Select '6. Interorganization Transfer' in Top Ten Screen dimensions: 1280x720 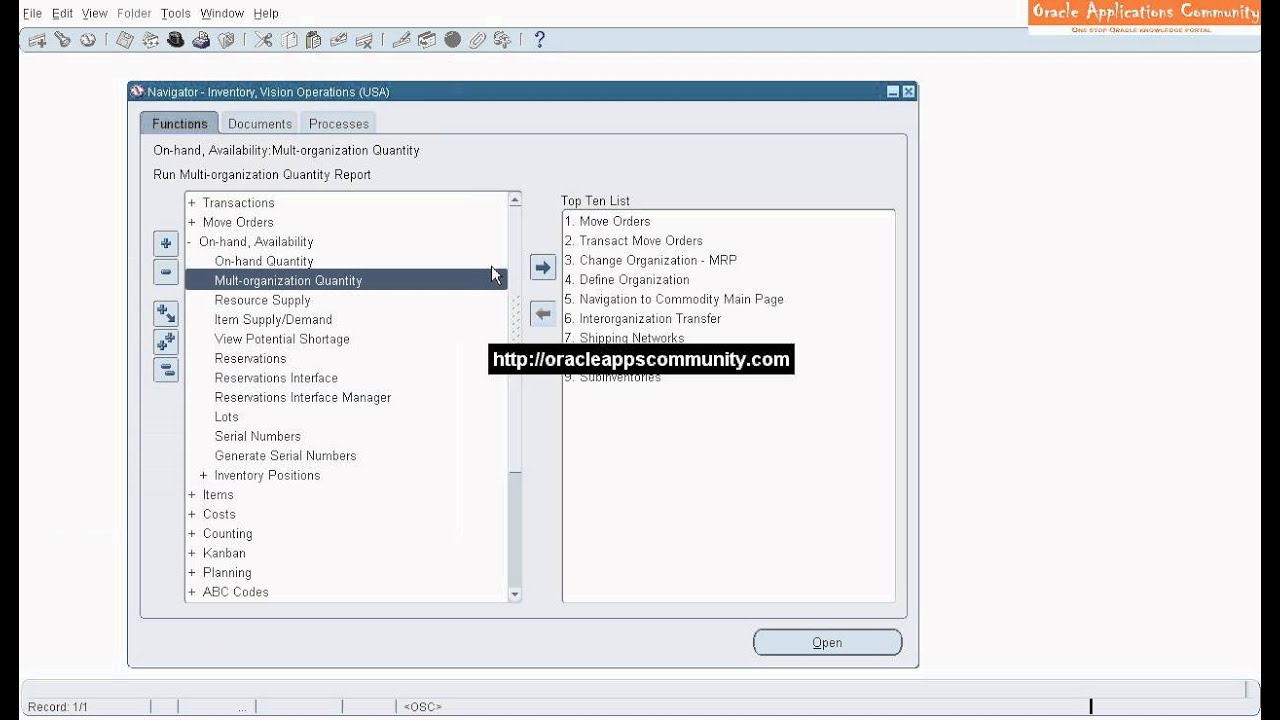pos(643,319)
